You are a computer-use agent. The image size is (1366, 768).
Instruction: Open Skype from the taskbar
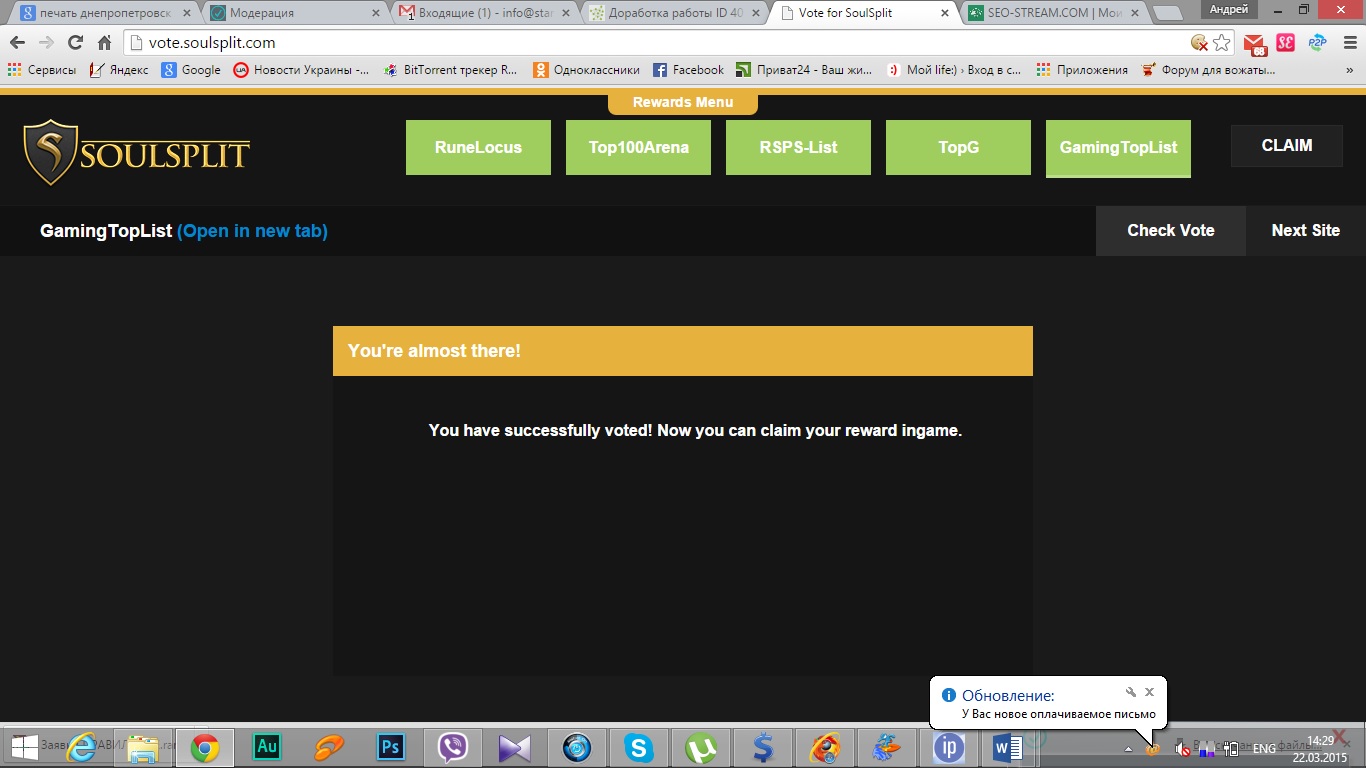tap(639, 747)
